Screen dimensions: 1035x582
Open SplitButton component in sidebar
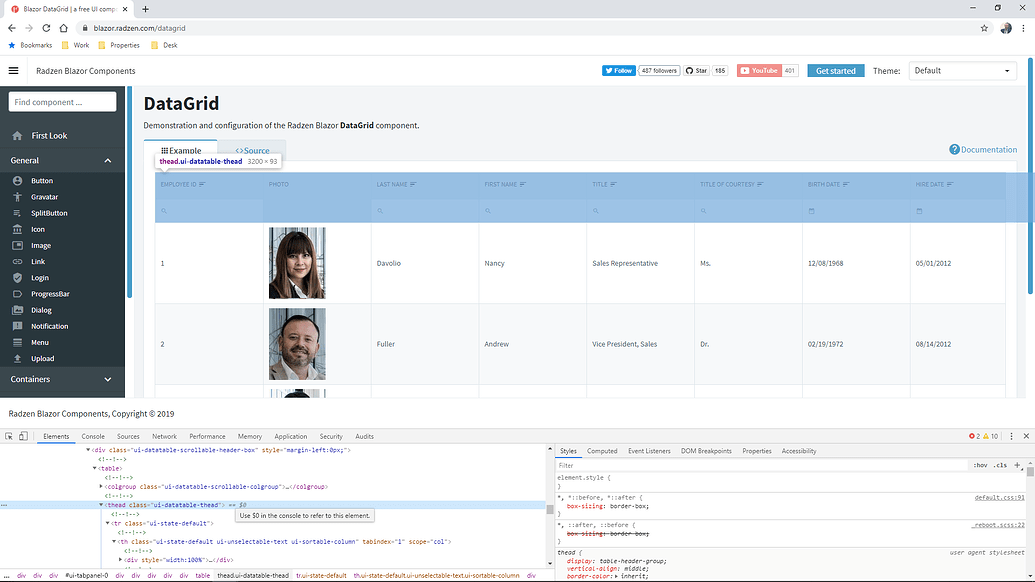[49, 213]
